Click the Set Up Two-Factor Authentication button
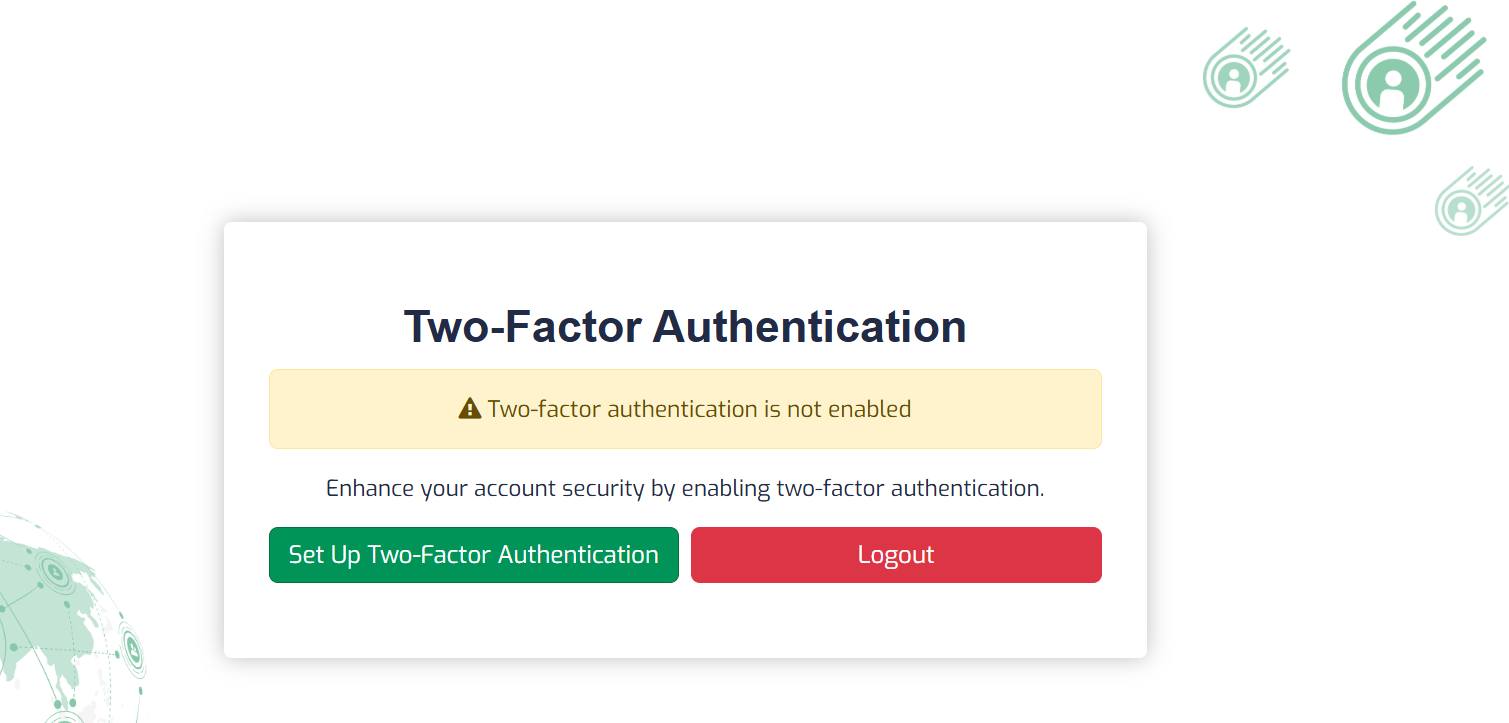The image size is (1509, 723). [474, 555]
